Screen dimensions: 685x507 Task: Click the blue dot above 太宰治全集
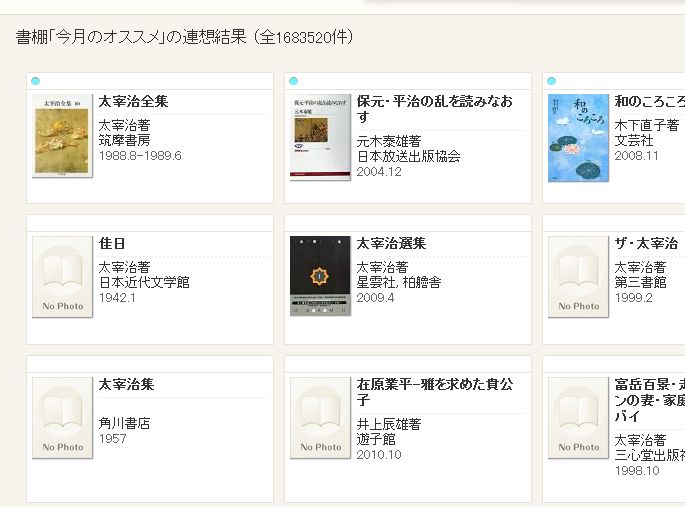[x=36, y=81]
